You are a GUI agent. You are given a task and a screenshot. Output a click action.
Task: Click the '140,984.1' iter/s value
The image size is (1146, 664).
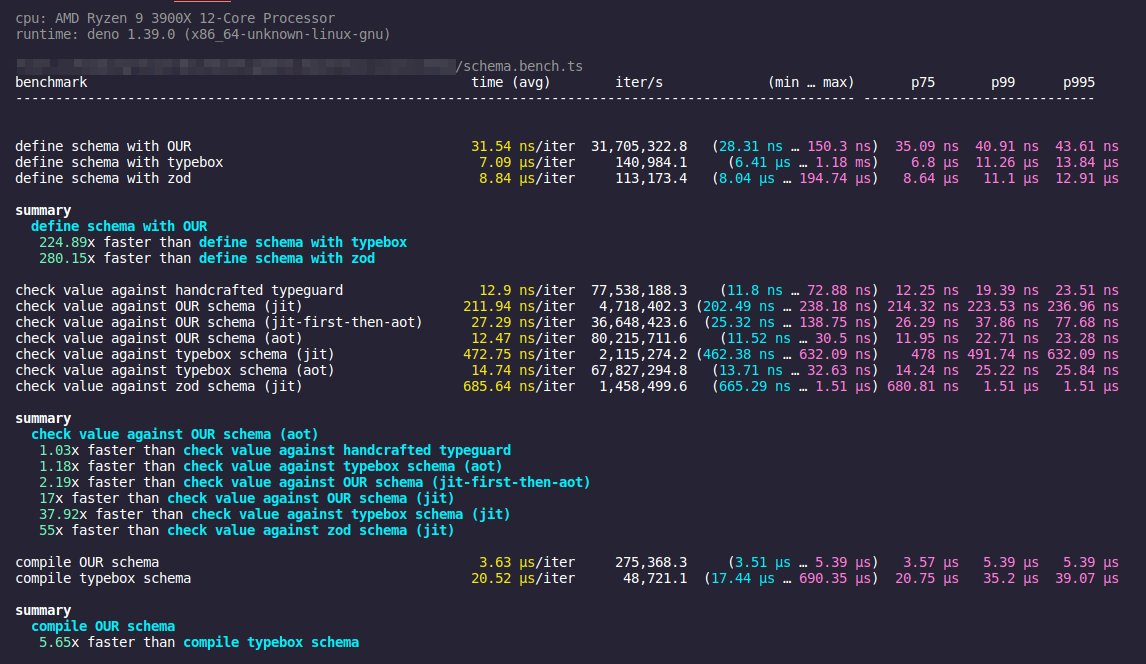click(x=651, y=162)
